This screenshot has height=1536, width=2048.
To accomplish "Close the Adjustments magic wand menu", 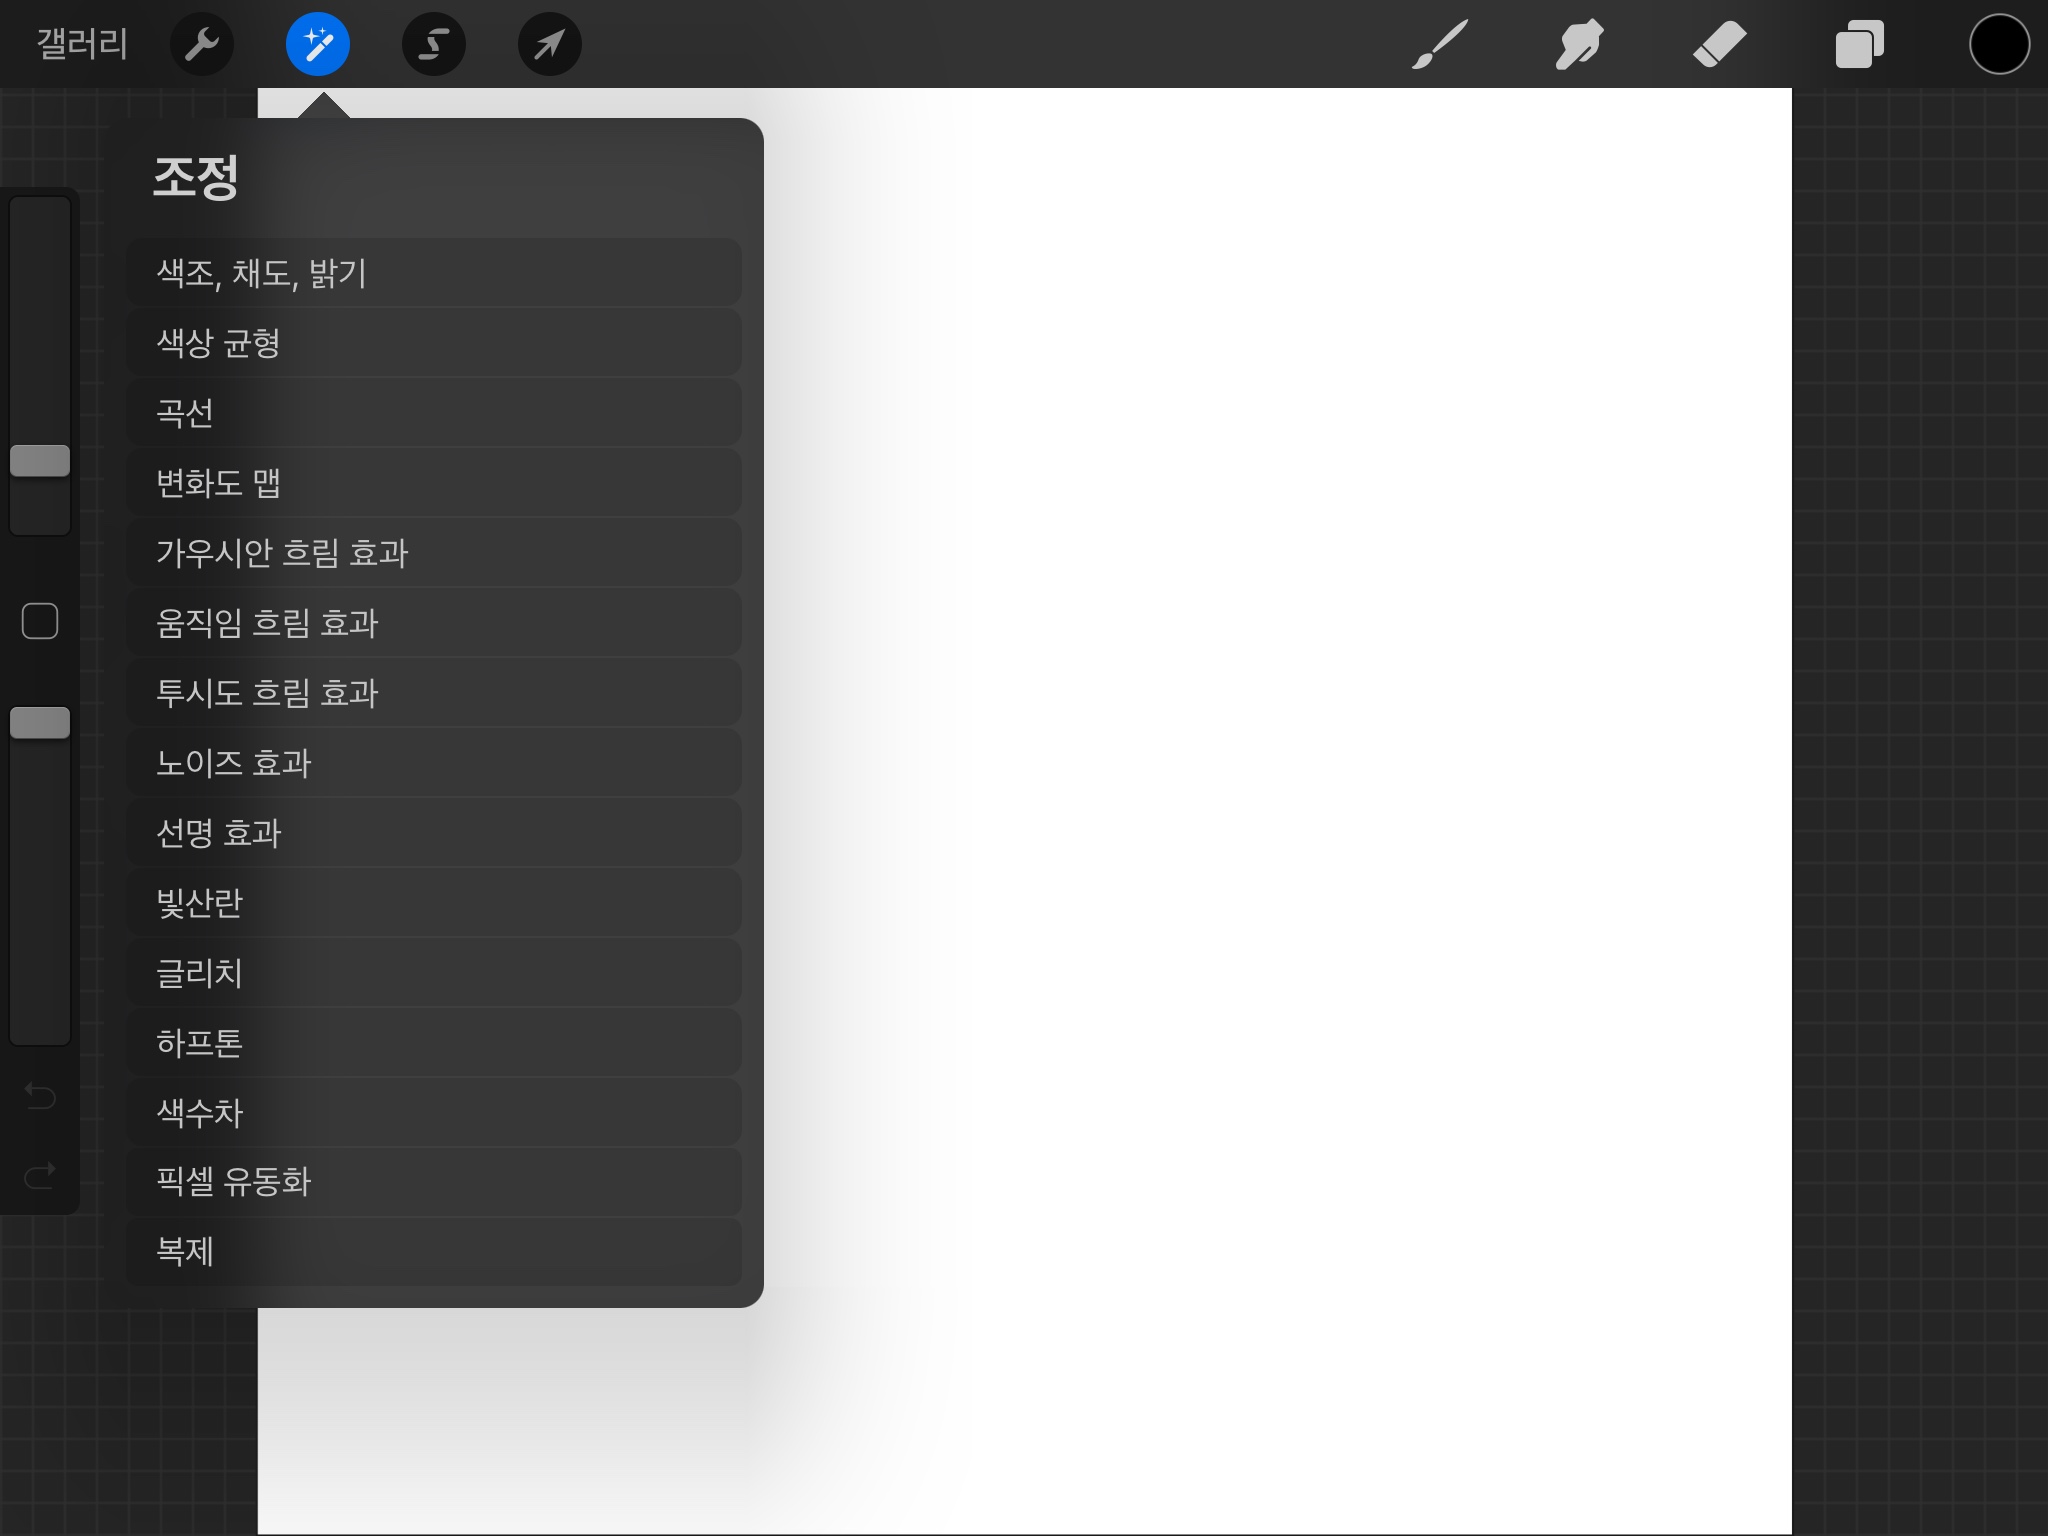I will (x=318, y=44).
